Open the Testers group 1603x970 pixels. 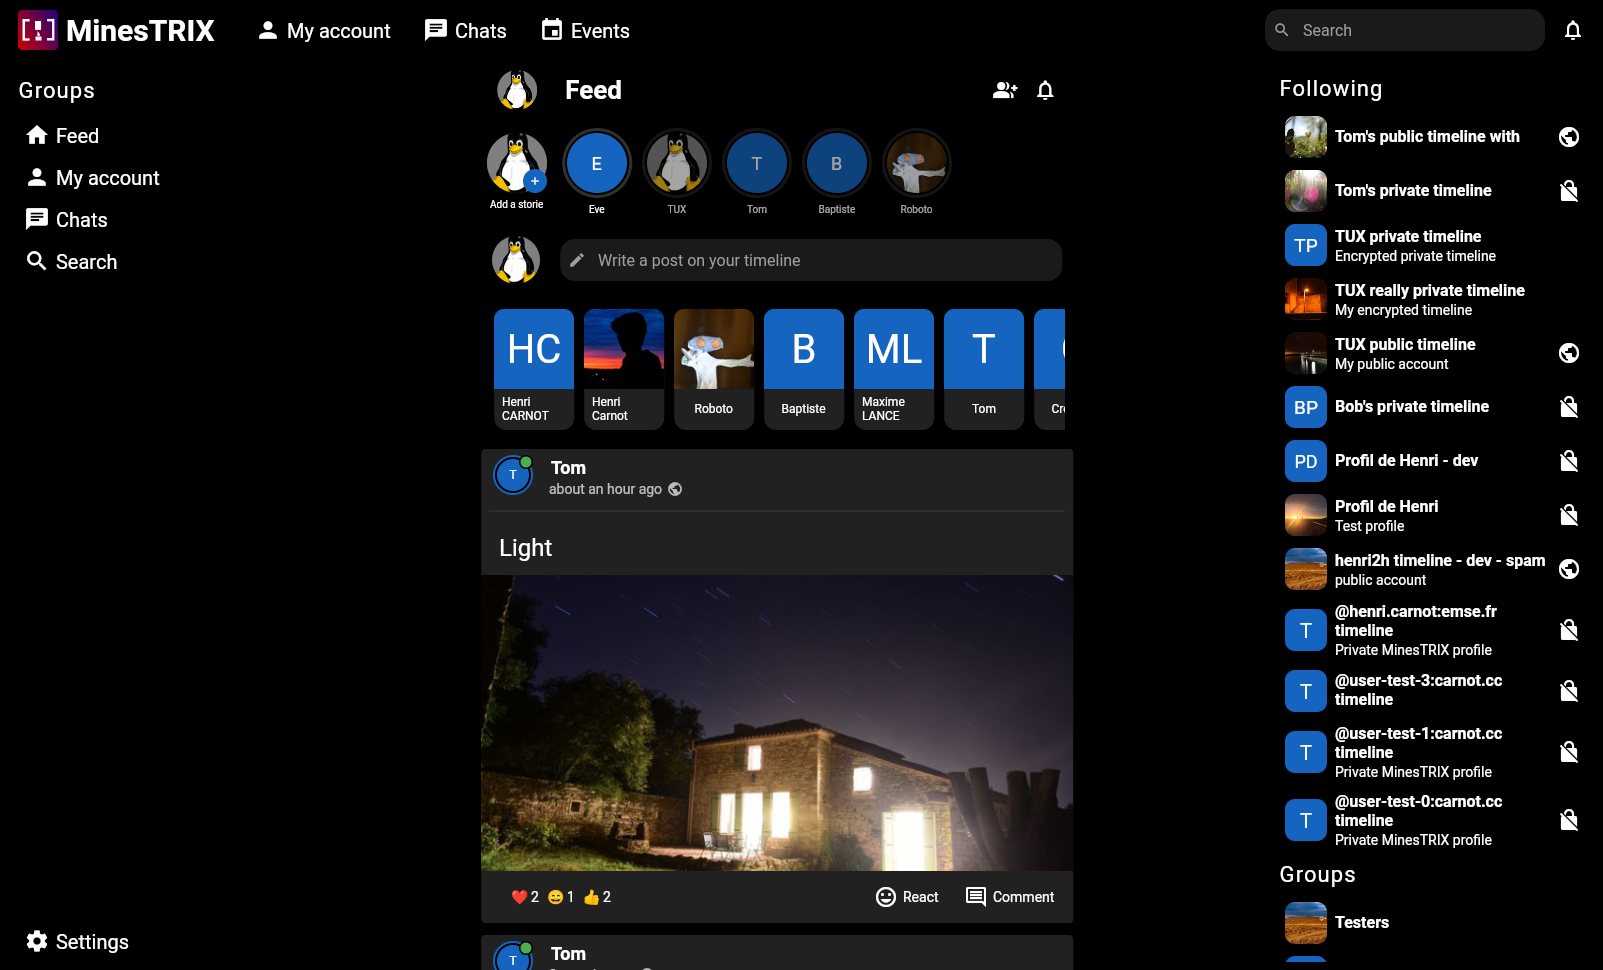click(1361, 922)
